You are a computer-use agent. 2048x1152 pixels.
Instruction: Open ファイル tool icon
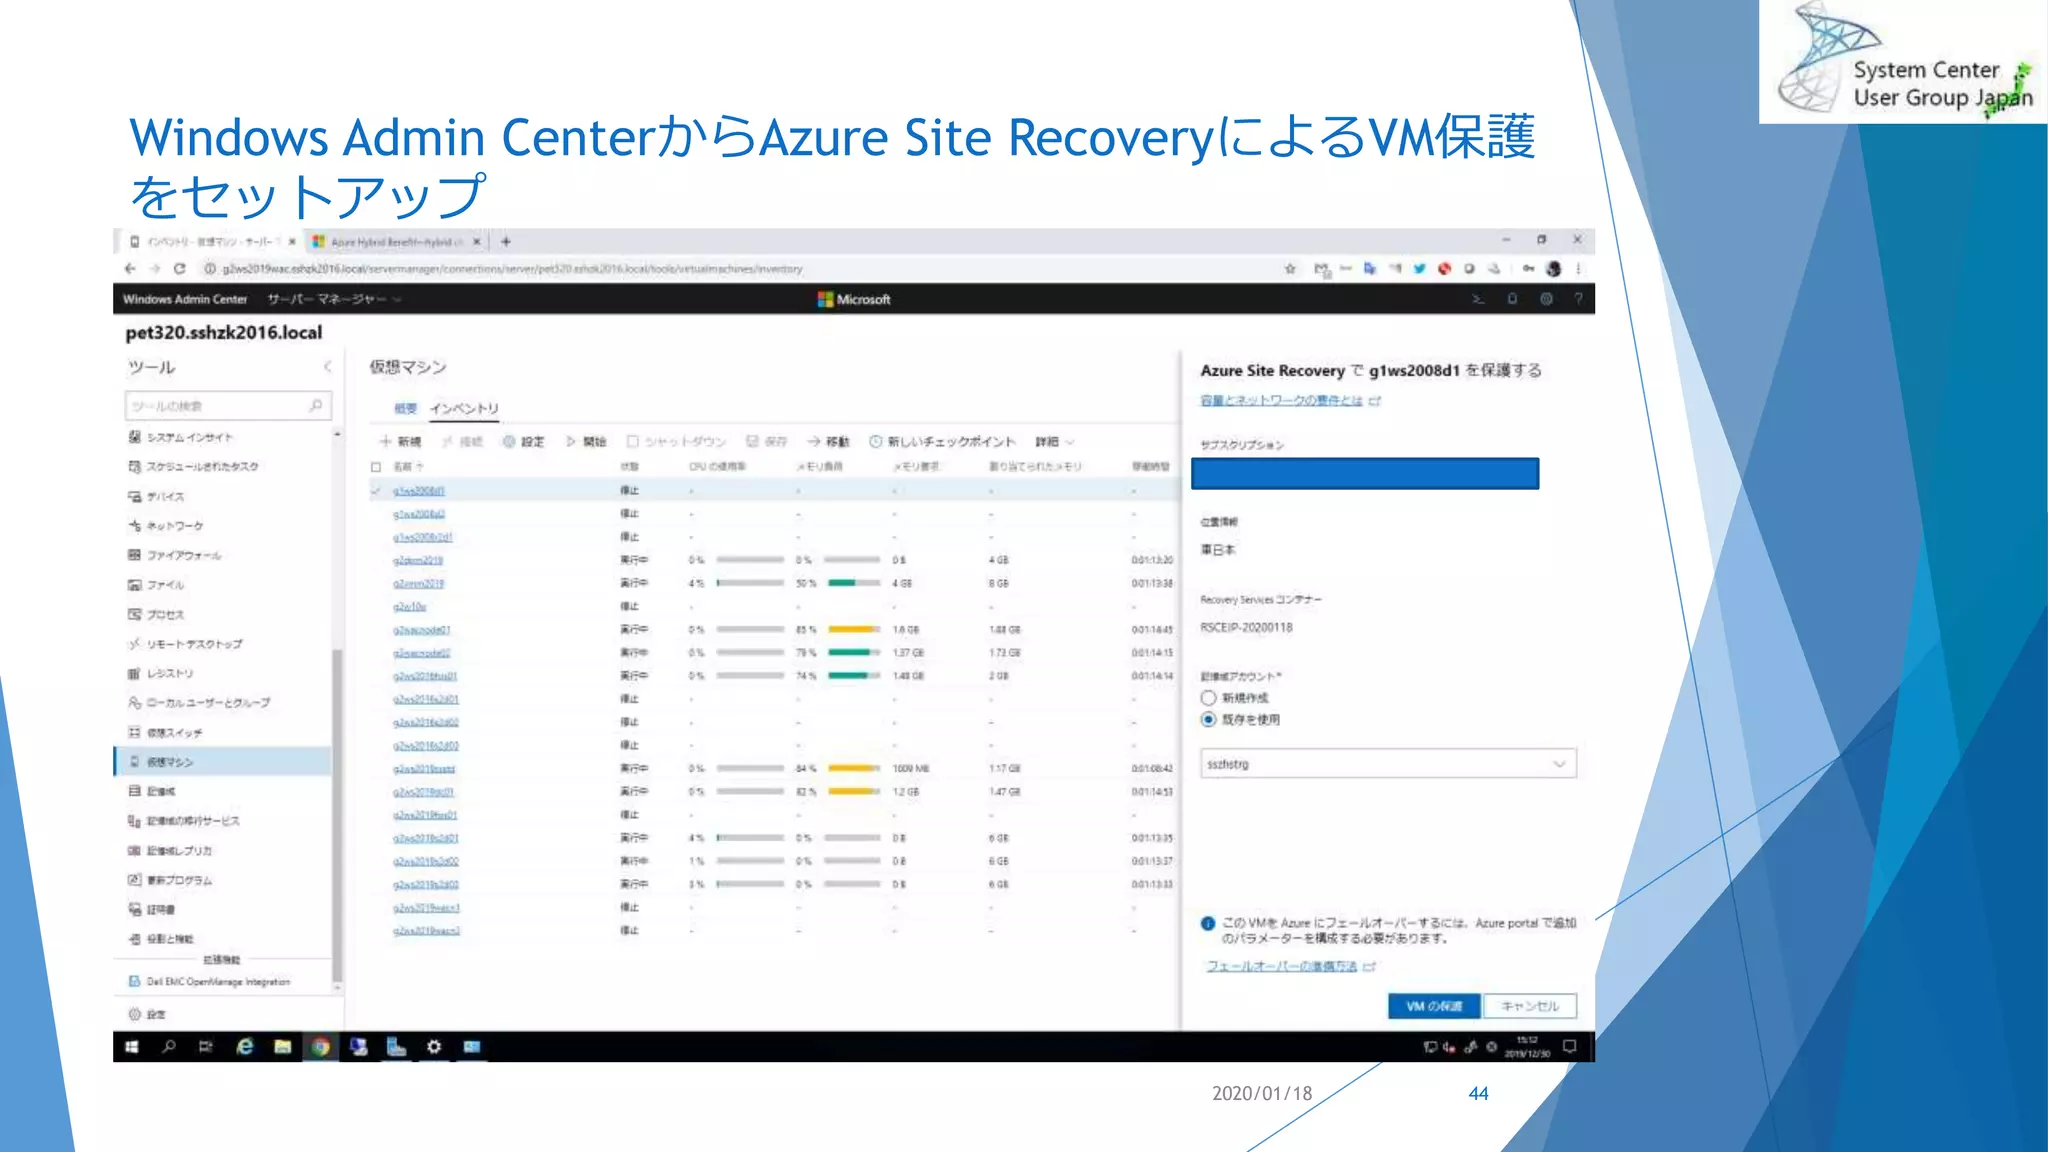click(x=134, y=584)
